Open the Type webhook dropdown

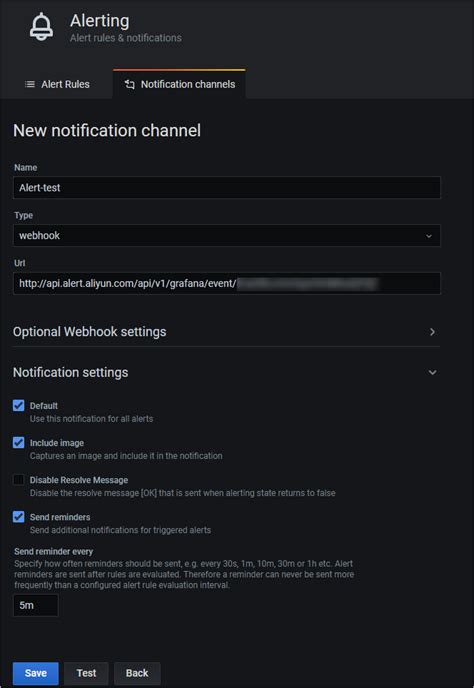227,236
